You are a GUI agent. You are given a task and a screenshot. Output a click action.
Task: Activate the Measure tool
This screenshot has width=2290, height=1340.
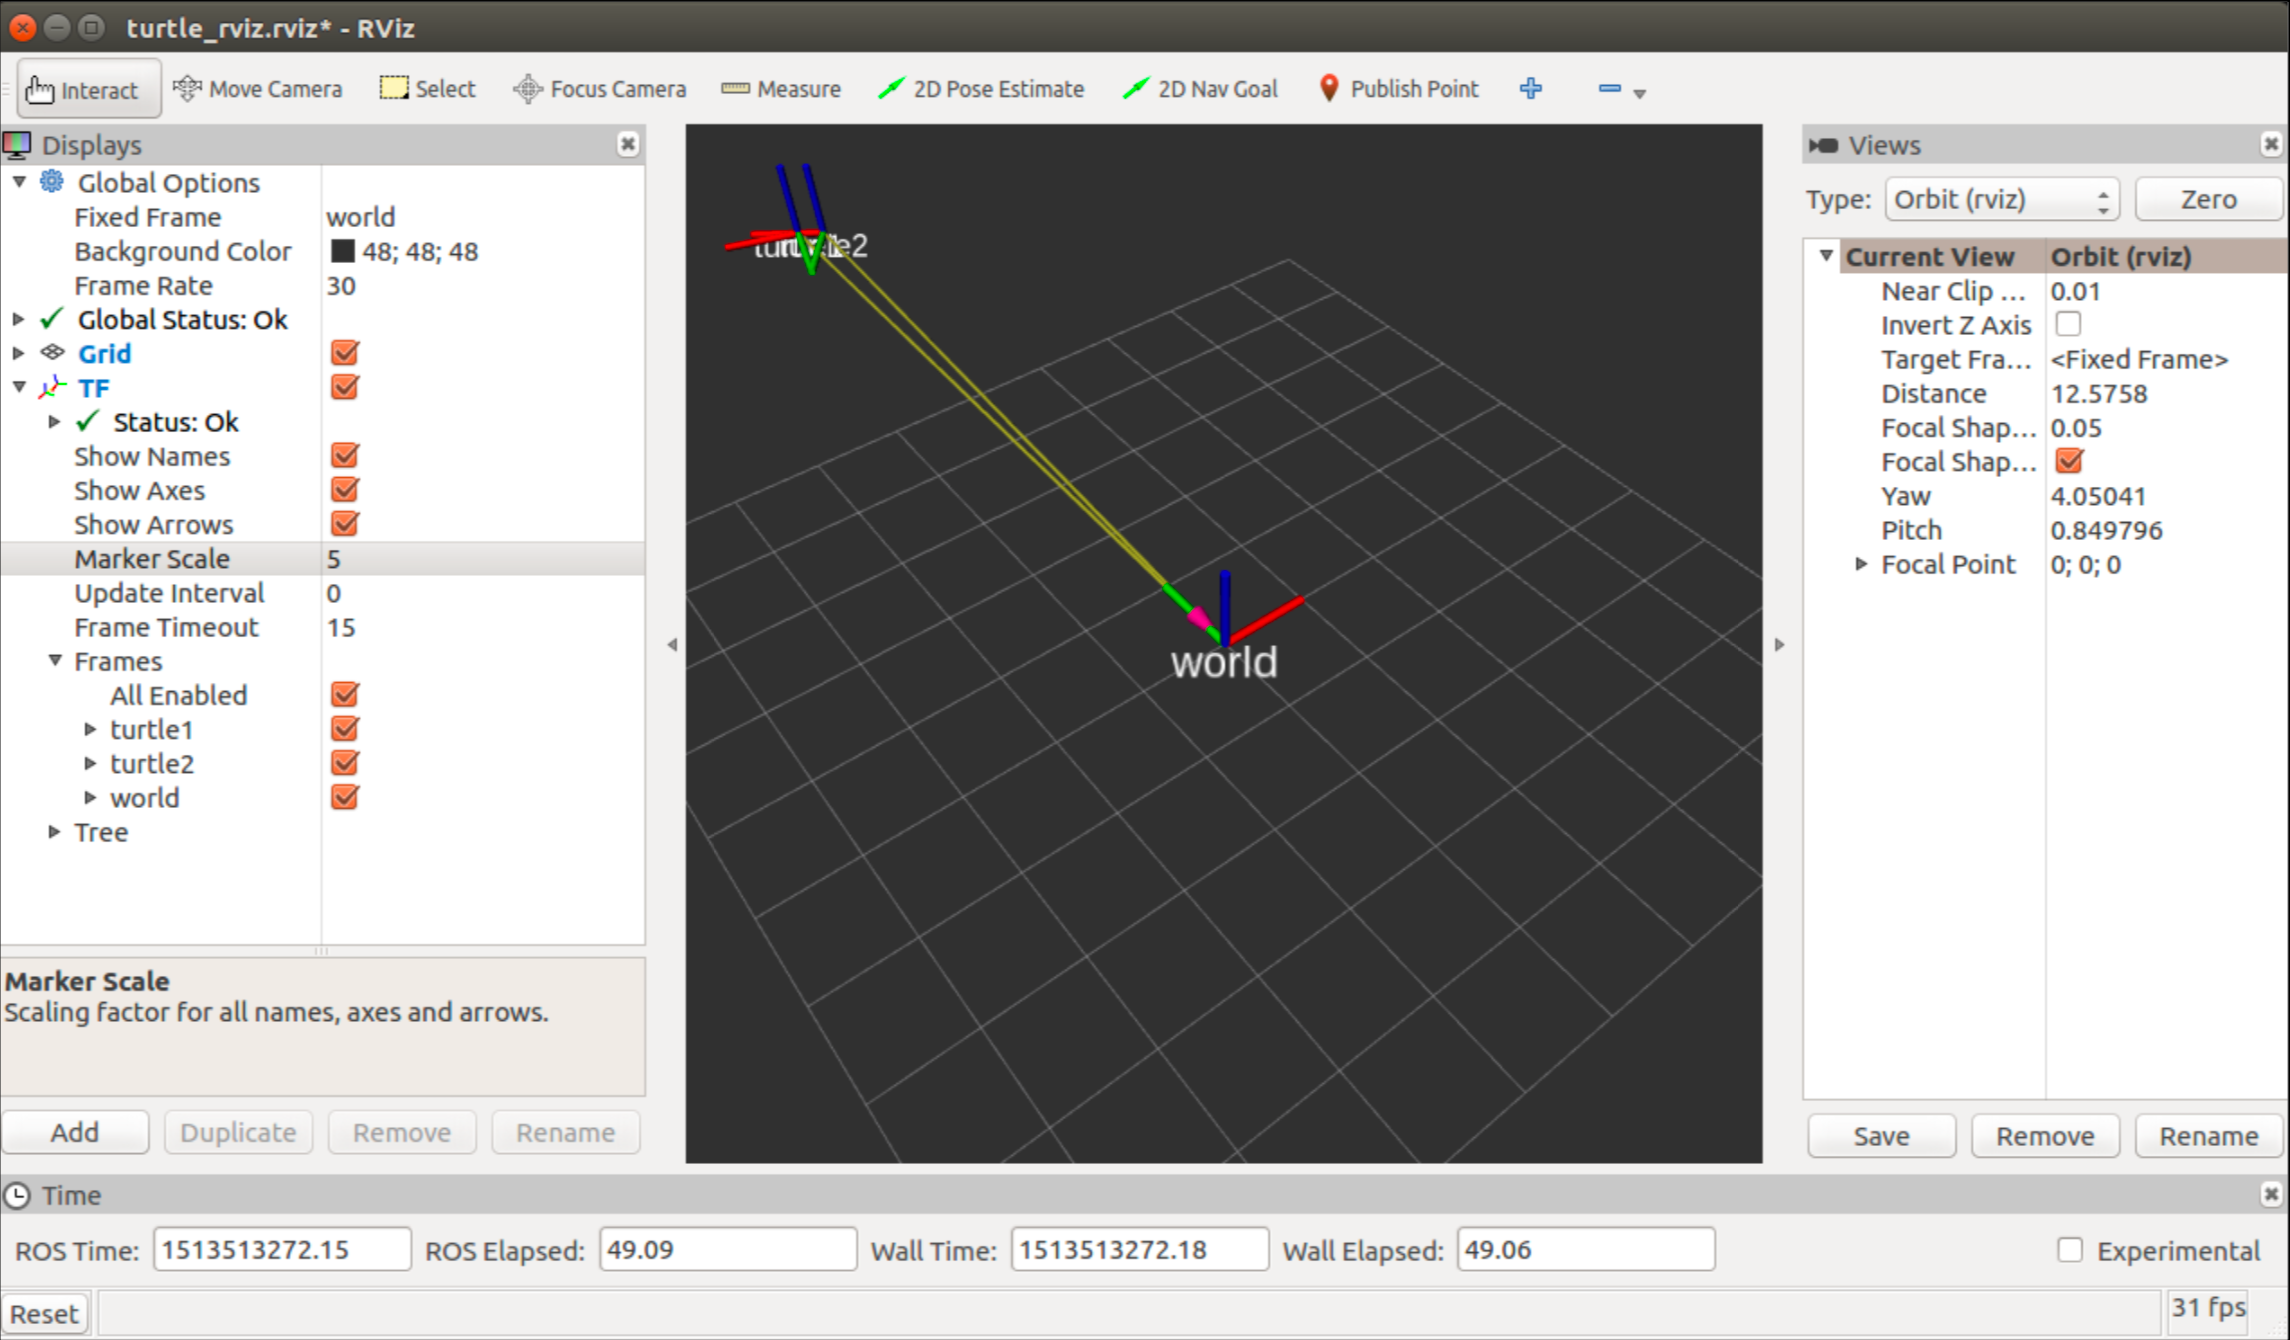pos(781,88)
